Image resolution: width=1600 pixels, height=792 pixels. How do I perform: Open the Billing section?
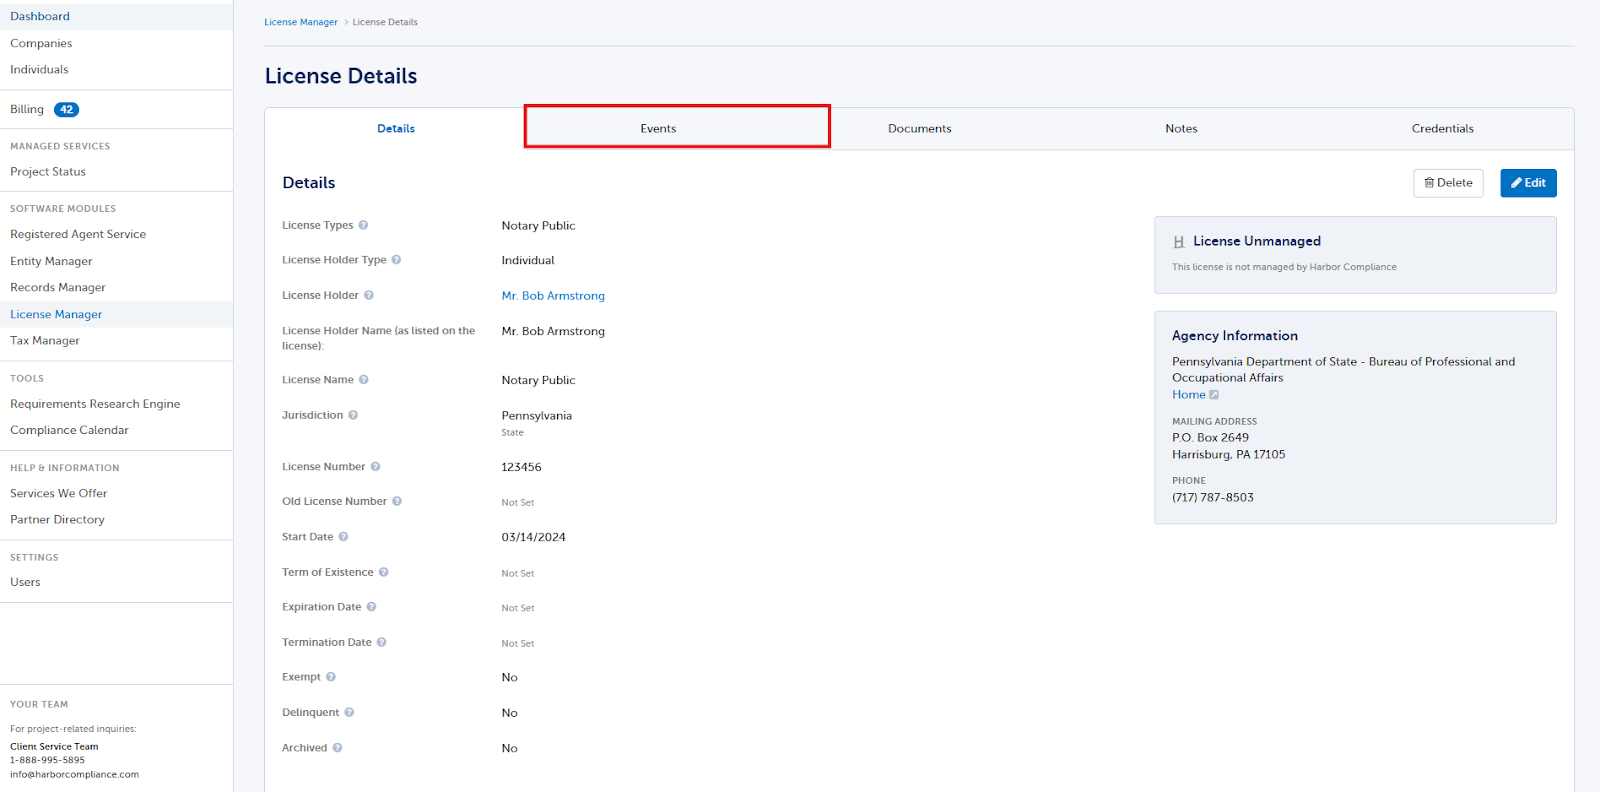tap(27, 110)
